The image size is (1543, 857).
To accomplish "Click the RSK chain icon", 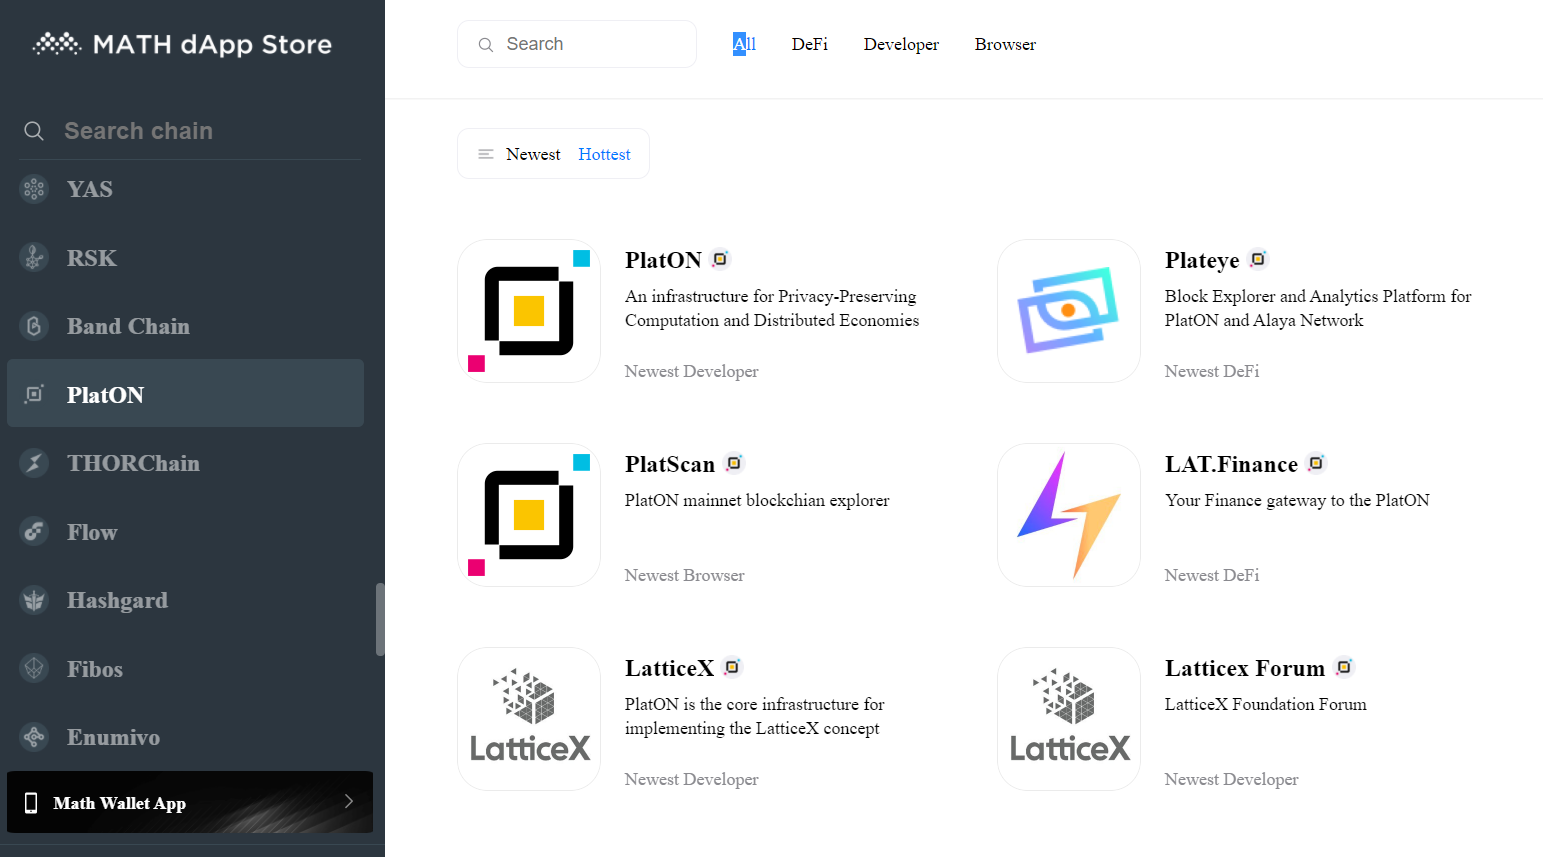I will (34, 258).
